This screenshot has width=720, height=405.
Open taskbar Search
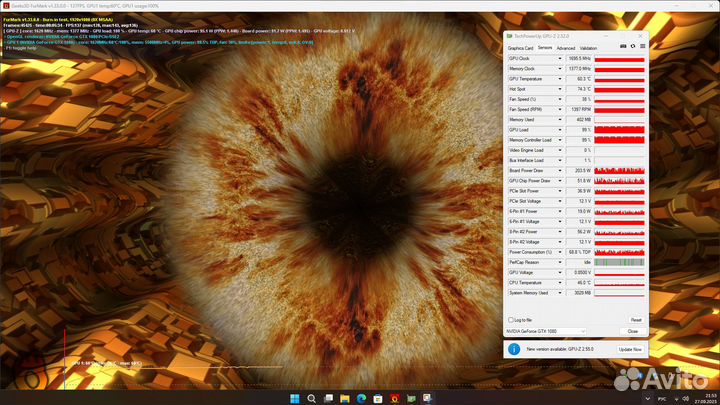[311, 398]
